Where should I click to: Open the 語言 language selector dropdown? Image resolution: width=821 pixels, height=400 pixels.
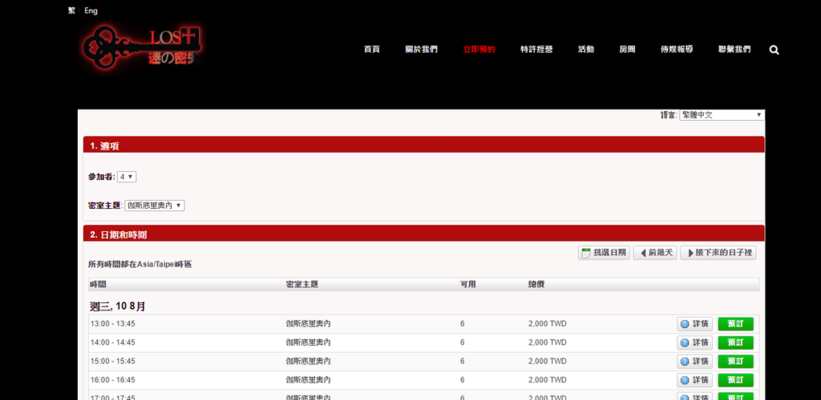[721, 115]
